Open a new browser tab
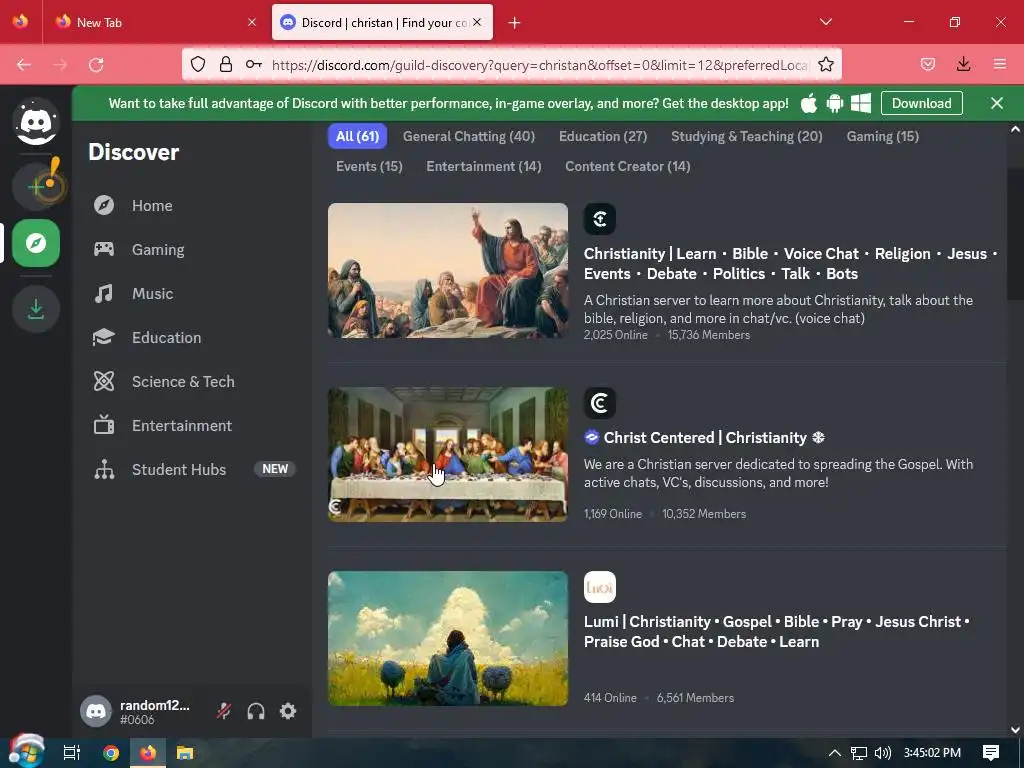 coord(515,23)
